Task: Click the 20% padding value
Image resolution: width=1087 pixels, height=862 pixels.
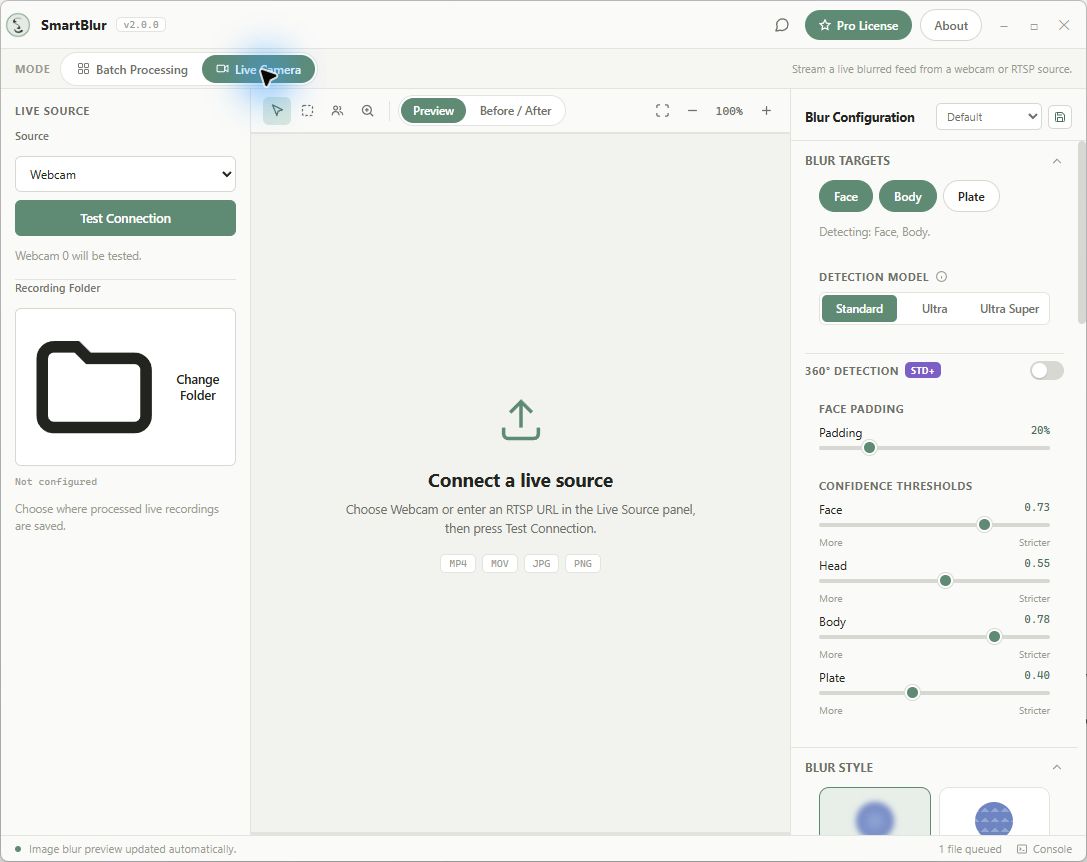Action: point(1040,430)
